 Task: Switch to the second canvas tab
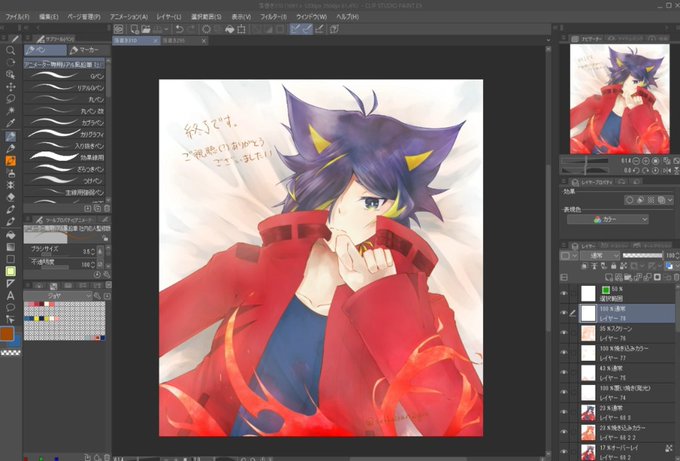pyautogui.click(x=185, y=40)
